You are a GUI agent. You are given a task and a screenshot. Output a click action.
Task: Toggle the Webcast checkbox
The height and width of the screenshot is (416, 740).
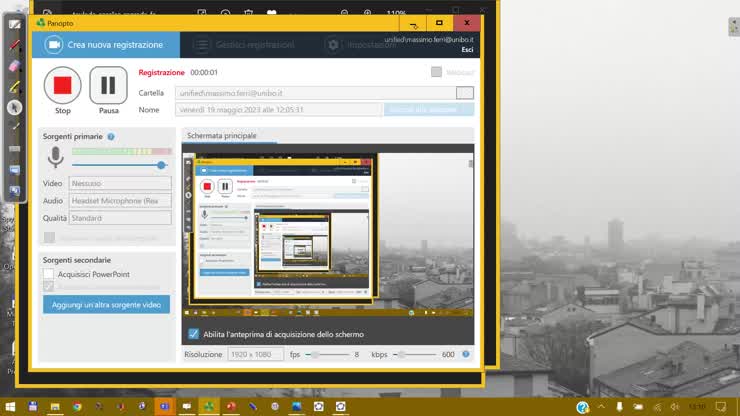coord(436,72)
